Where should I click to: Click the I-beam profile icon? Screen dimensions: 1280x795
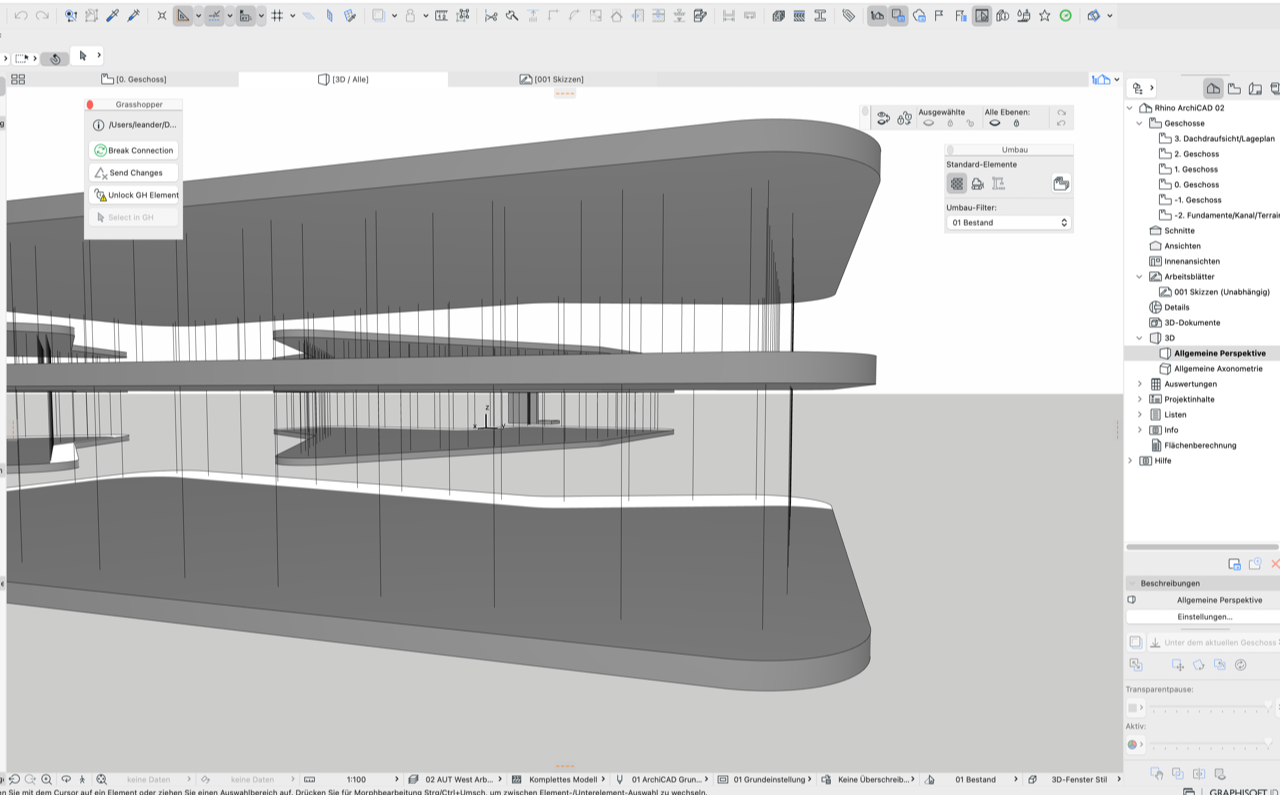click(820, 16)
